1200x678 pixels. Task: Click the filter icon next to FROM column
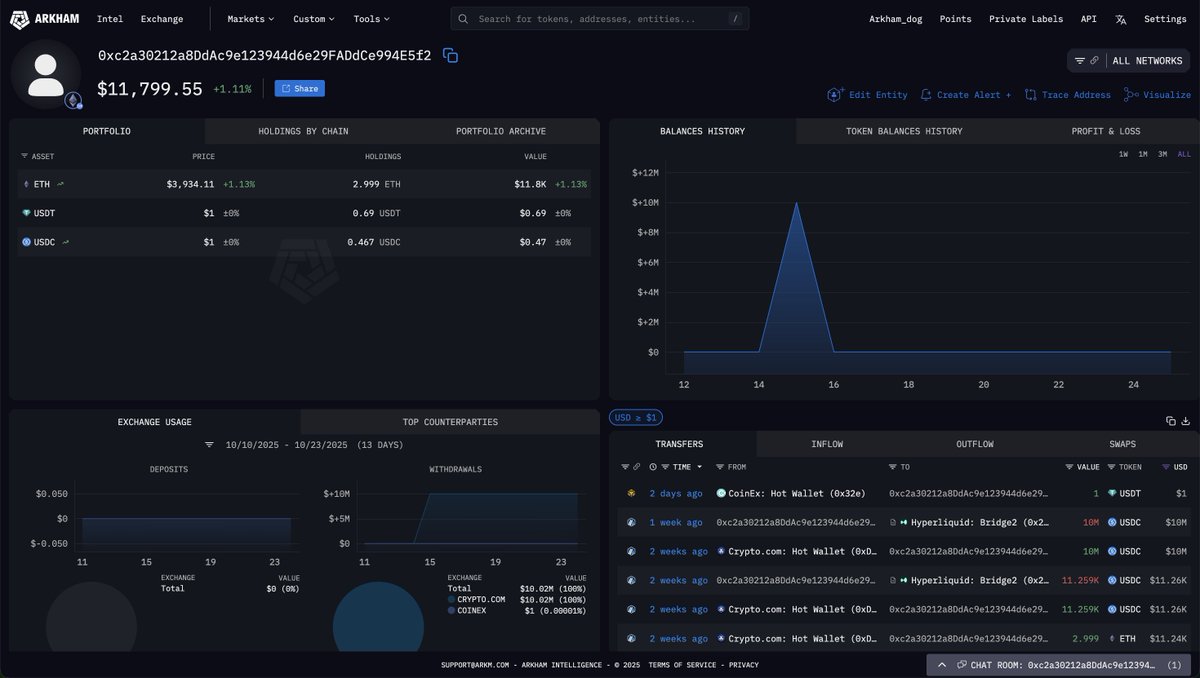(721, 467)
